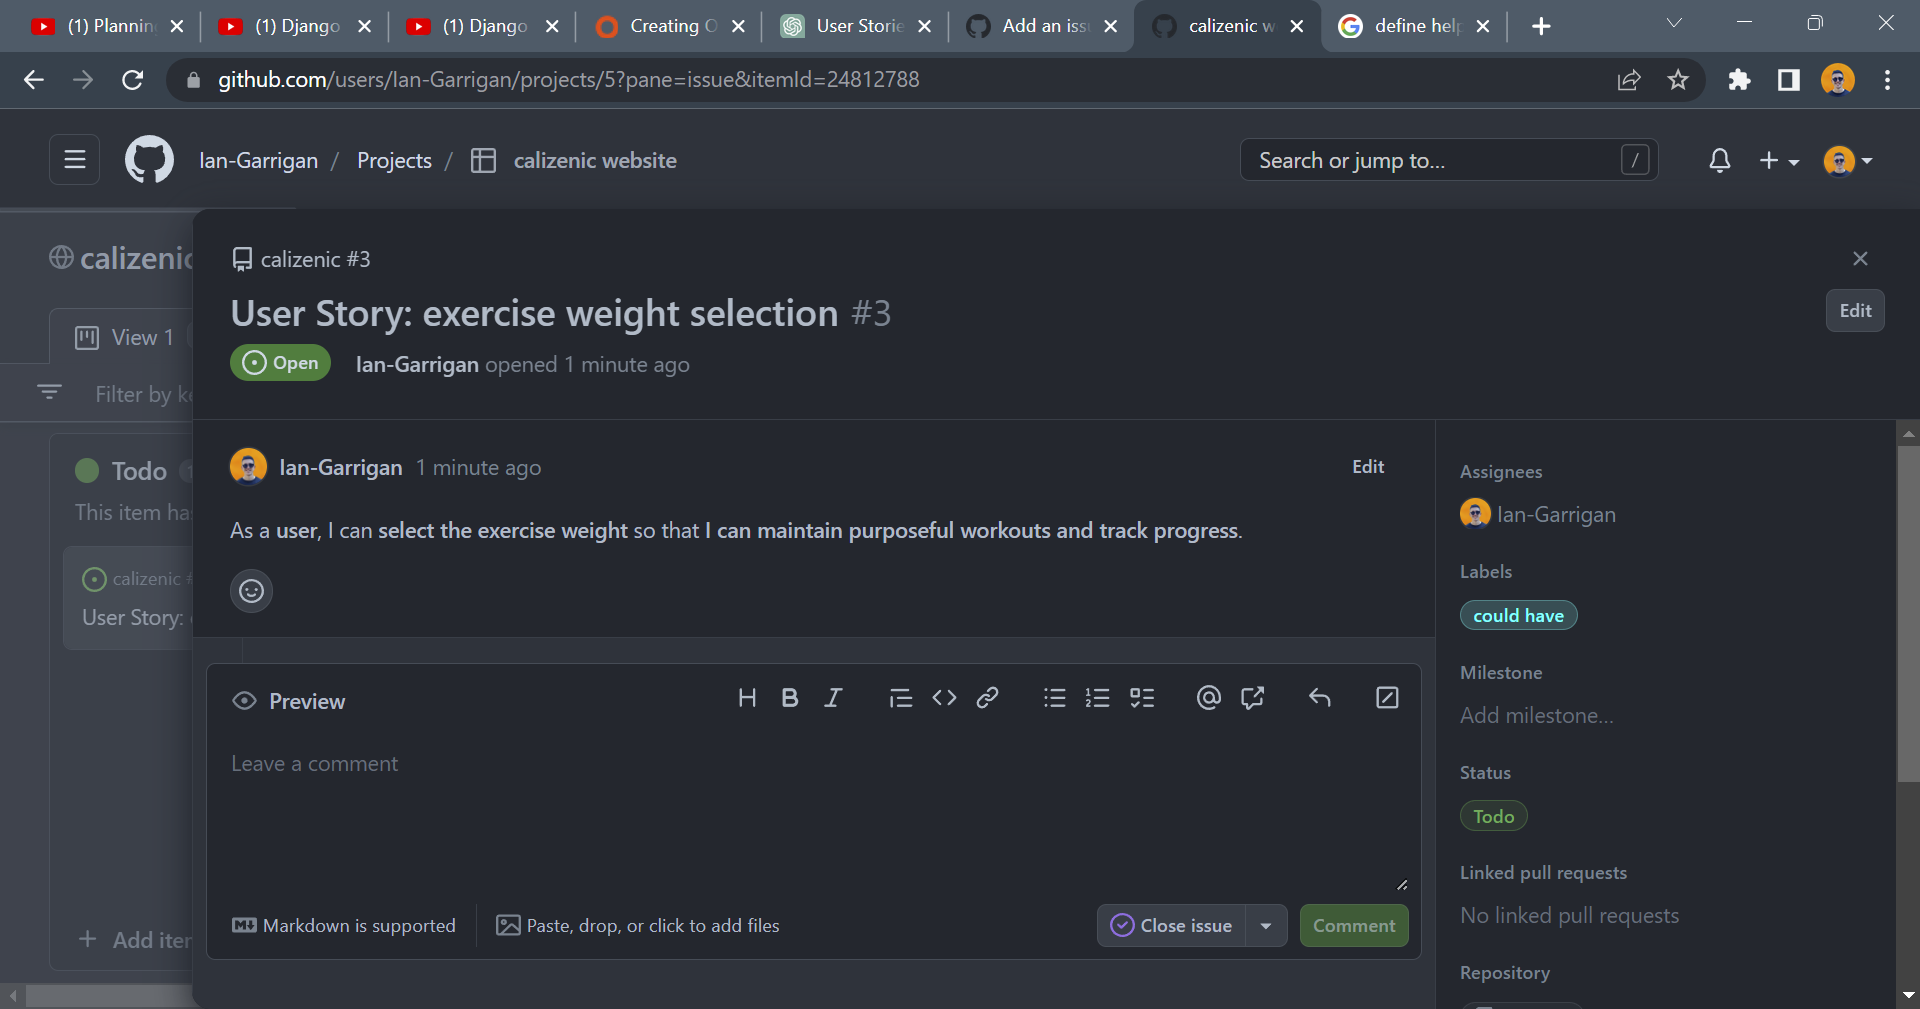Screen dimensions: 1920x1009
Task: Click the notifications bell icon
Action: tap(1719, 160)
